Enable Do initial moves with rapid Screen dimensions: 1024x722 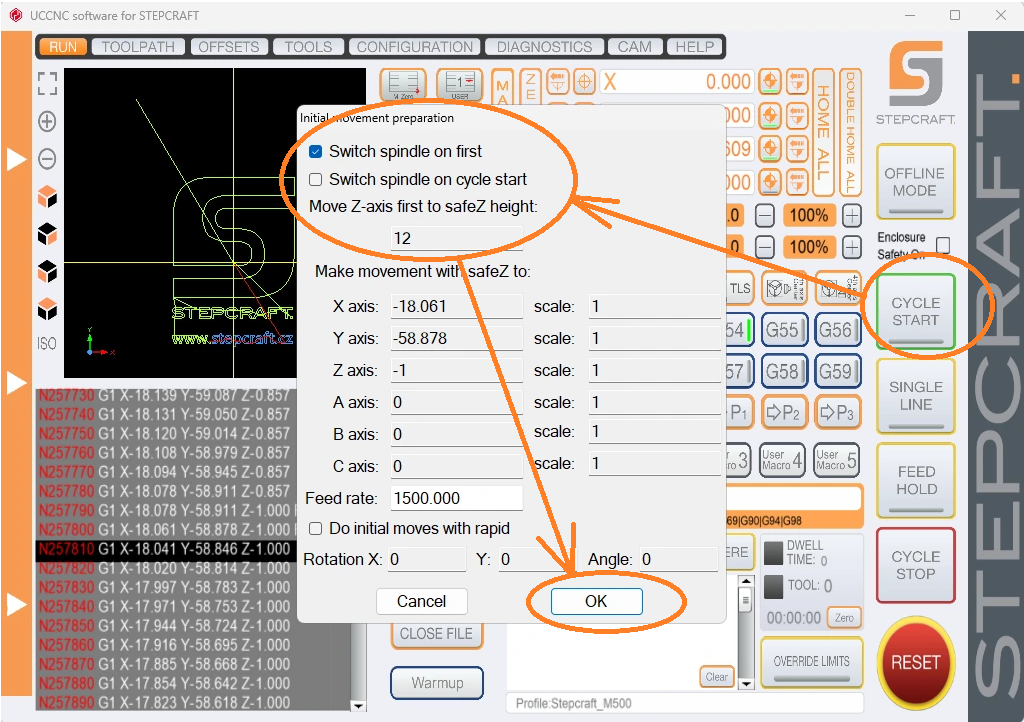(315, 529)
